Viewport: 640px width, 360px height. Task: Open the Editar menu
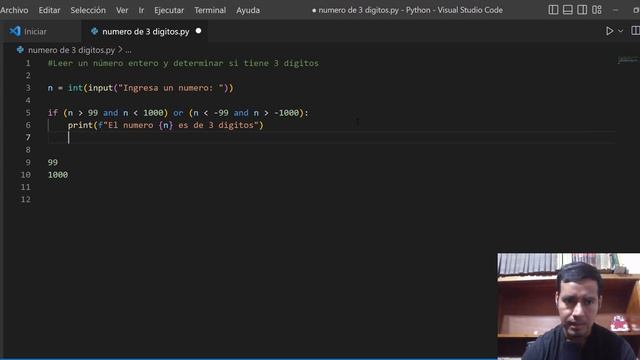click(49, 10)
